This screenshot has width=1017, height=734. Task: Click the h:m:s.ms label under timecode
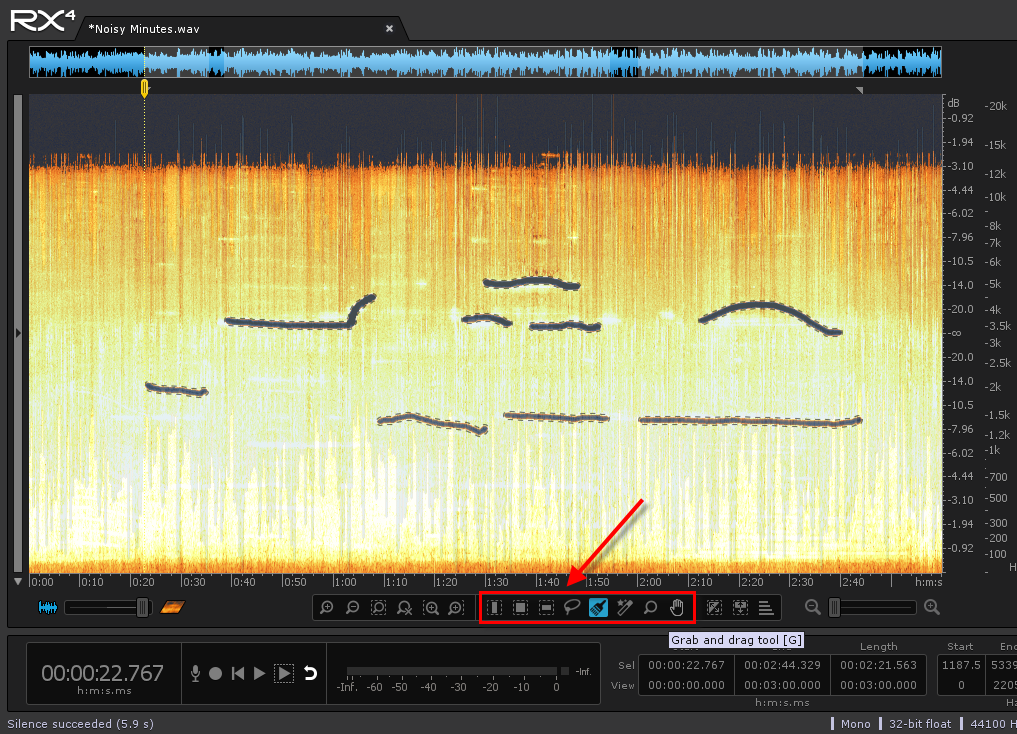click(x=104, y=691)
